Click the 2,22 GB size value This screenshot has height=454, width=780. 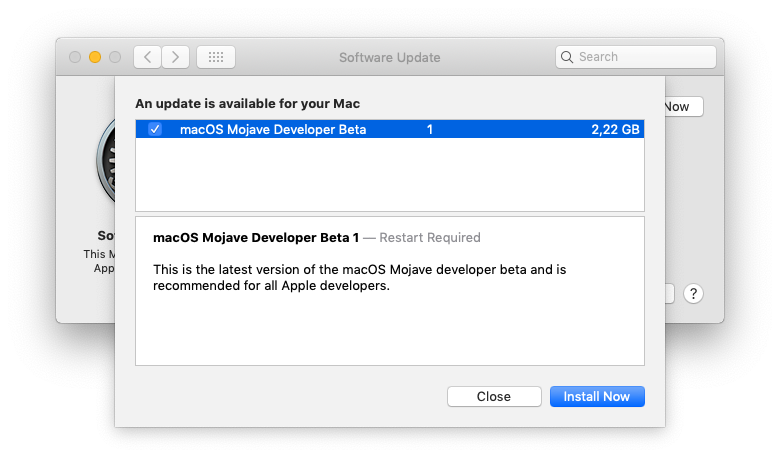click(615, 130)
